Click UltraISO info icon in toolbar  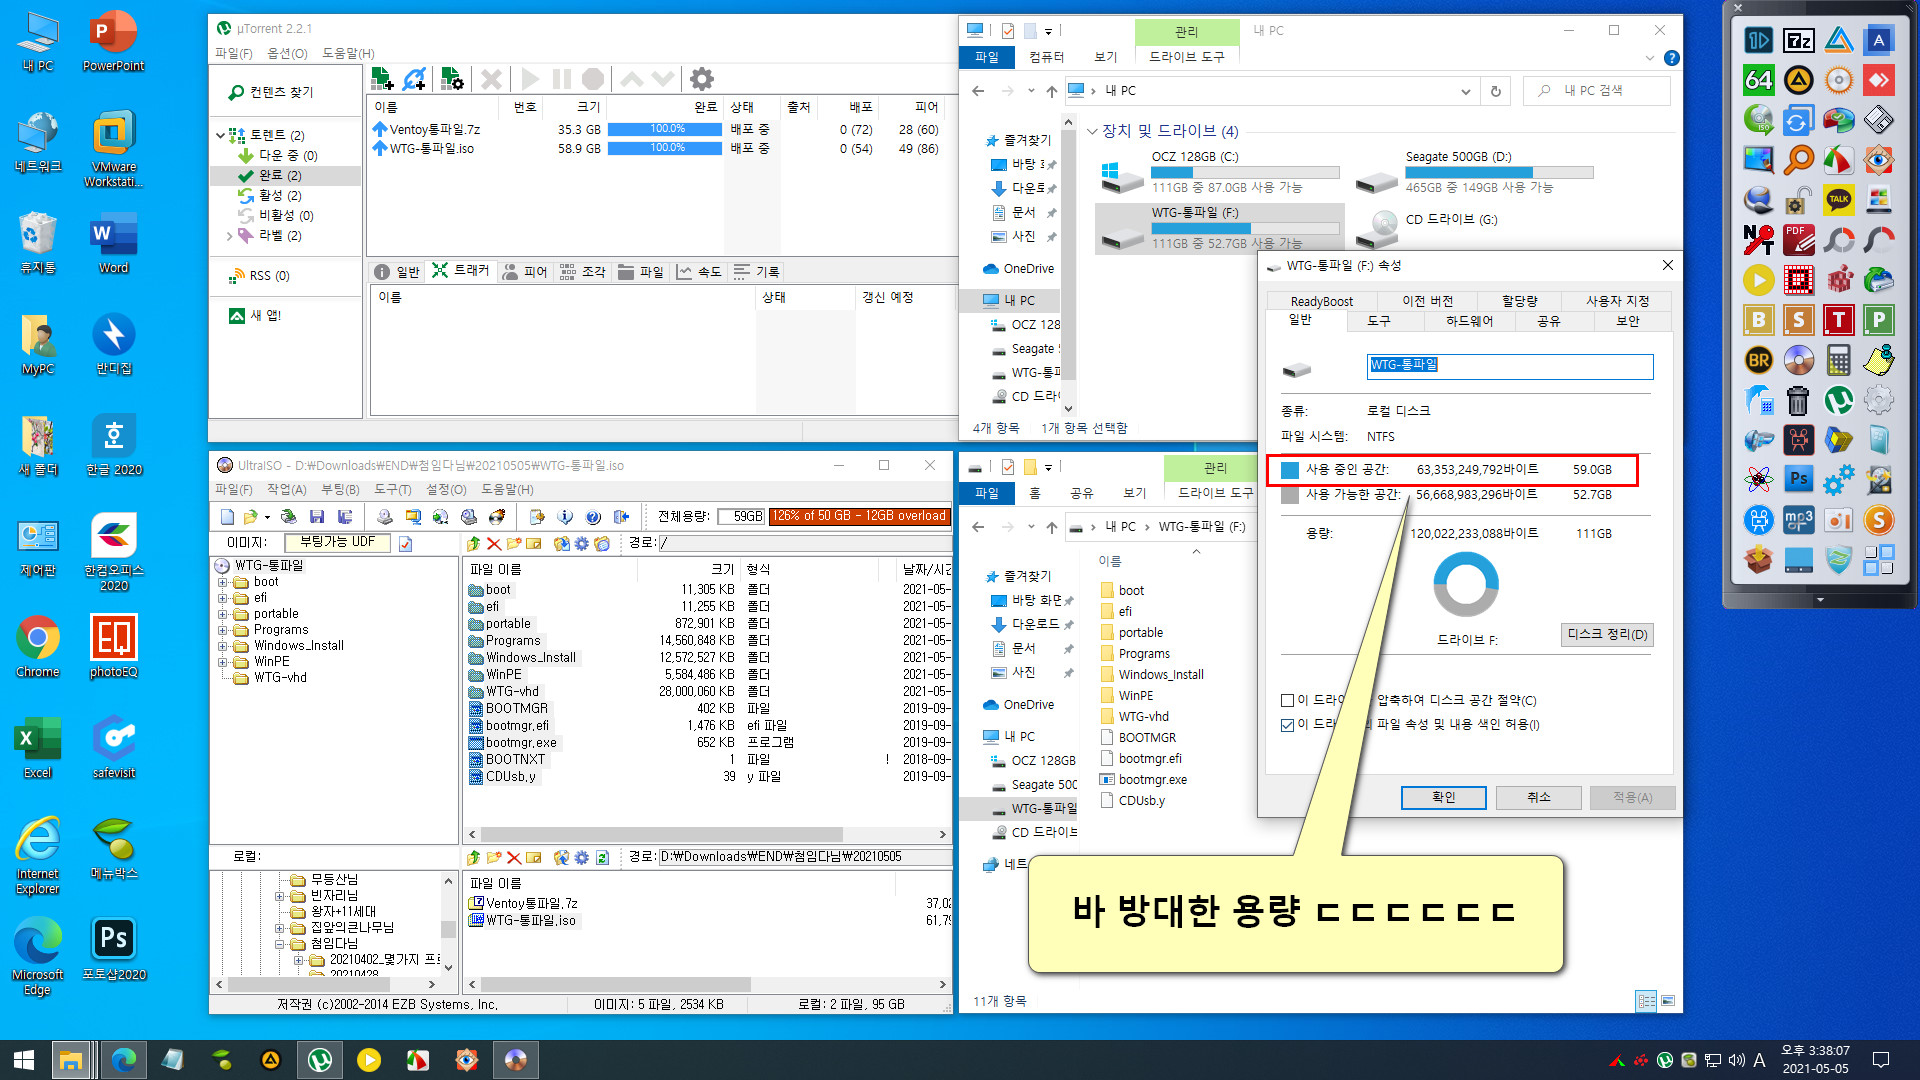click(565, 517)
